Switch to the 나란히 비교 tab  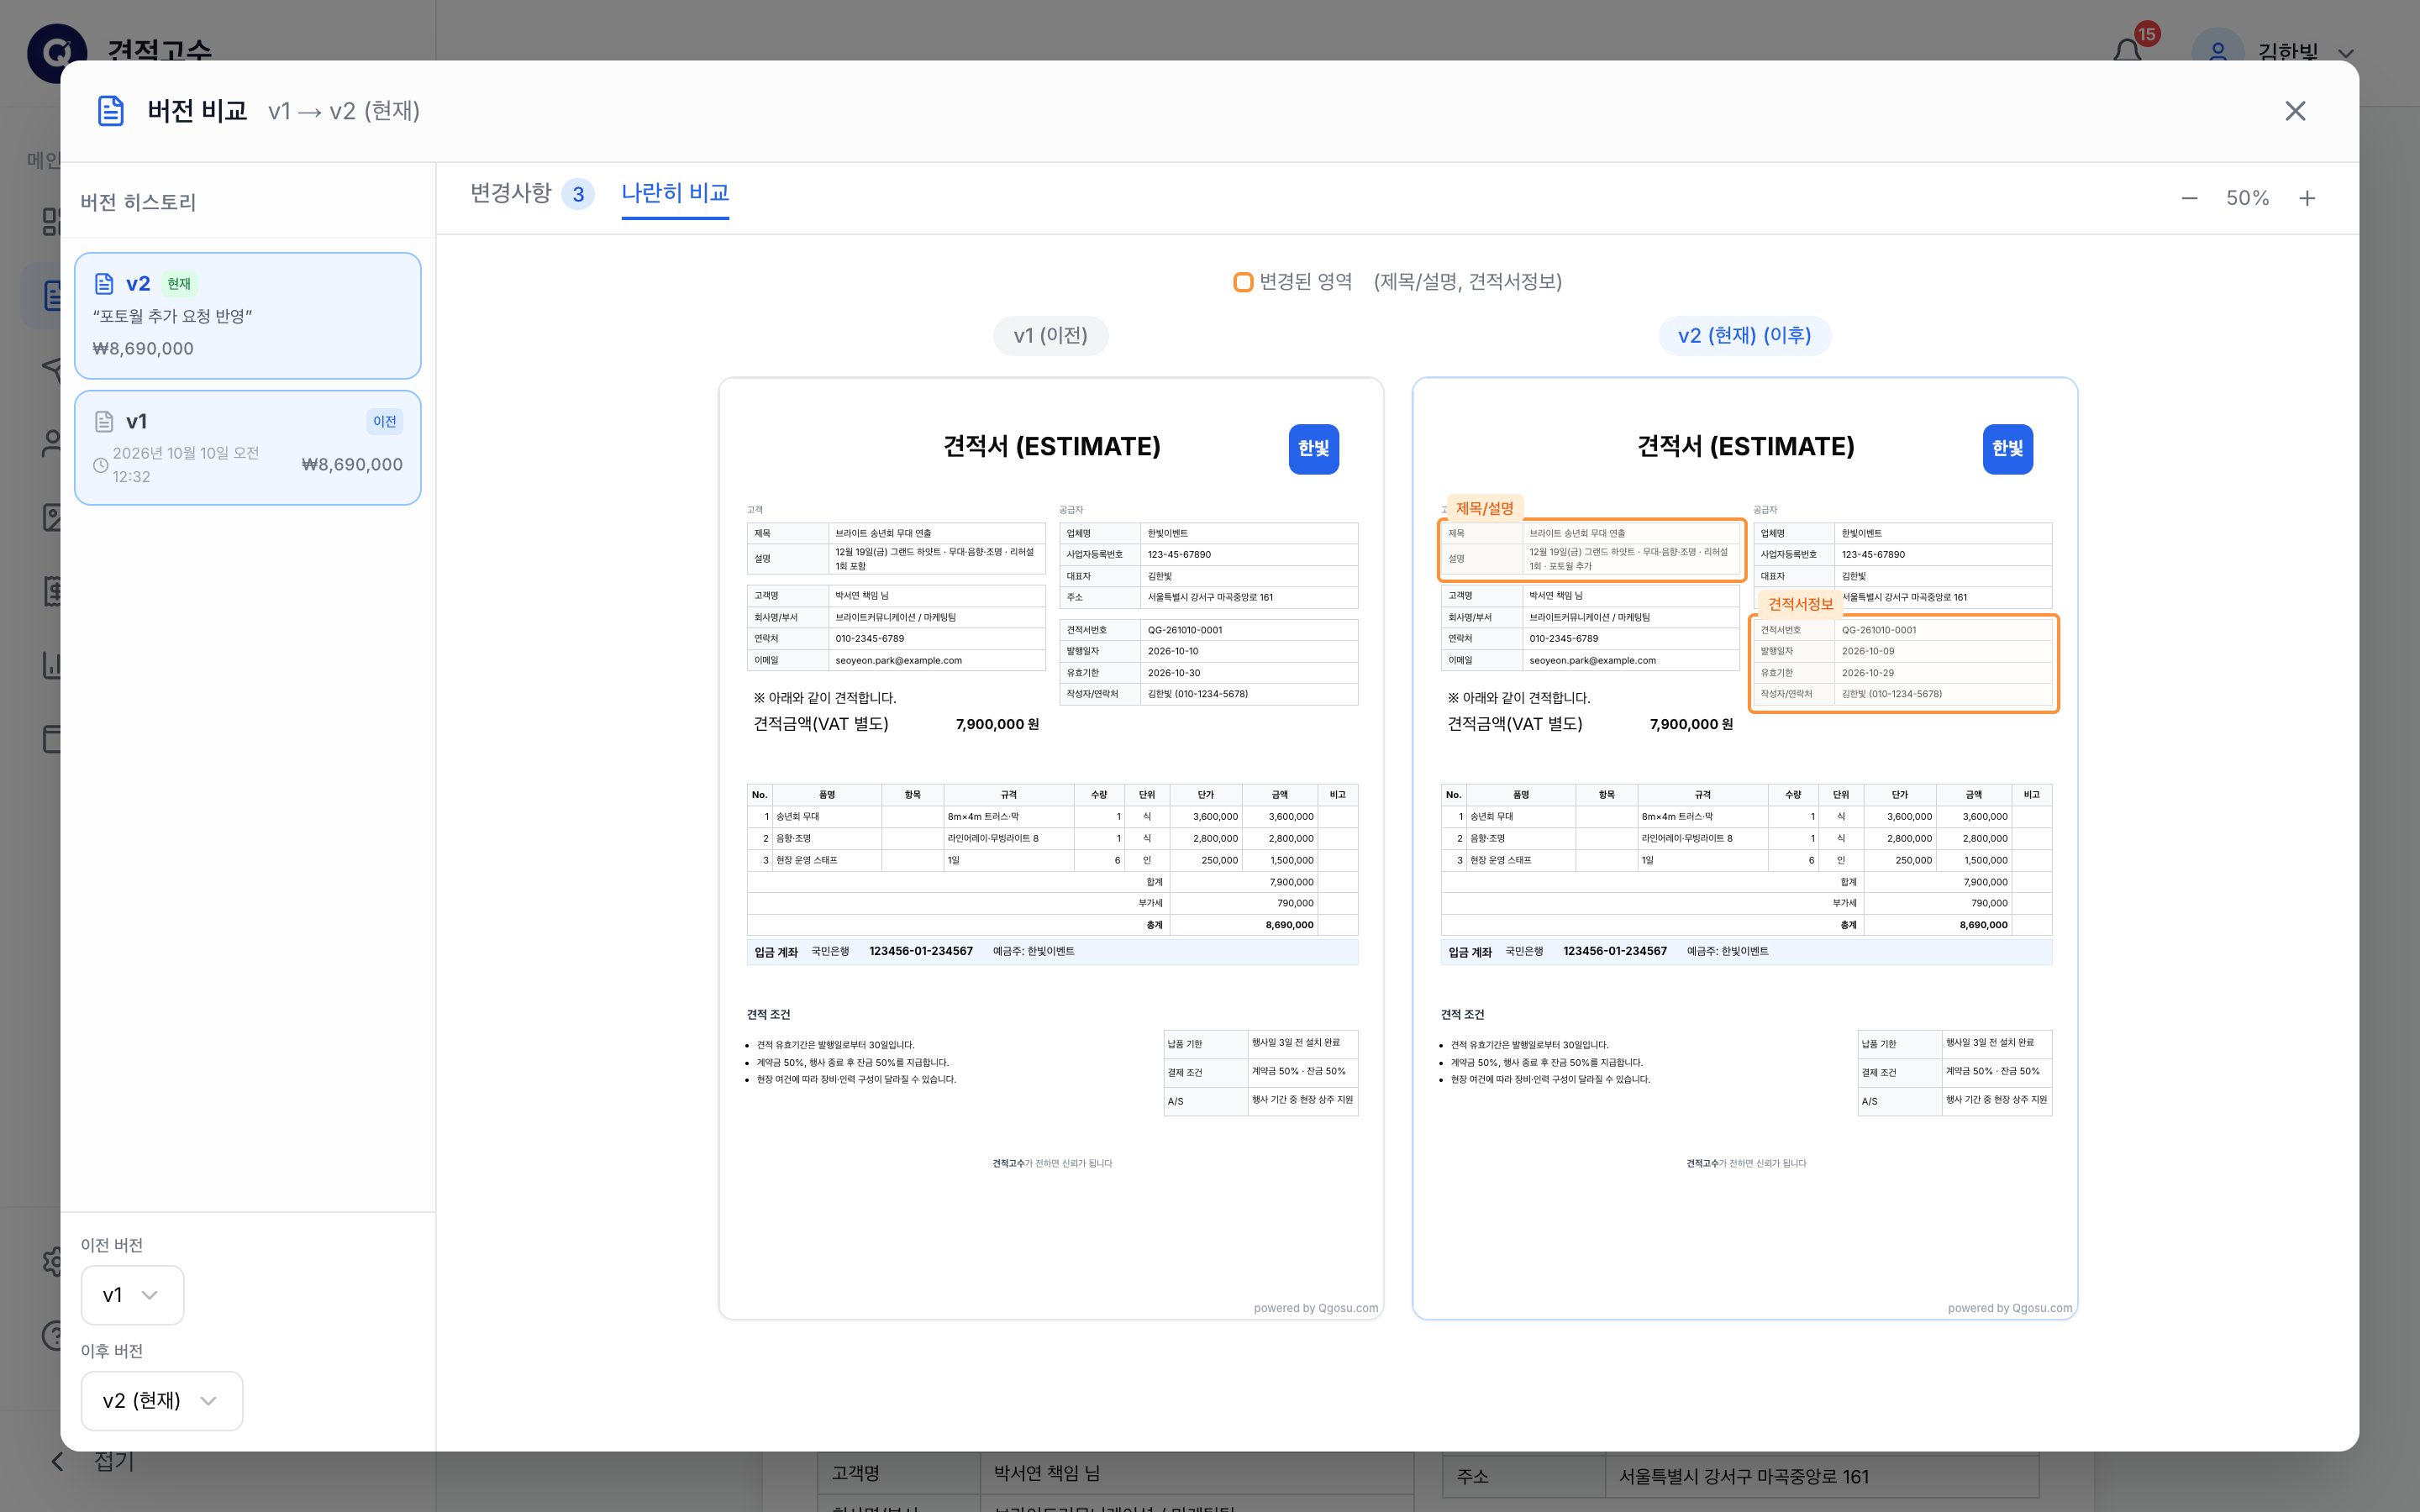tap(675, 193)
